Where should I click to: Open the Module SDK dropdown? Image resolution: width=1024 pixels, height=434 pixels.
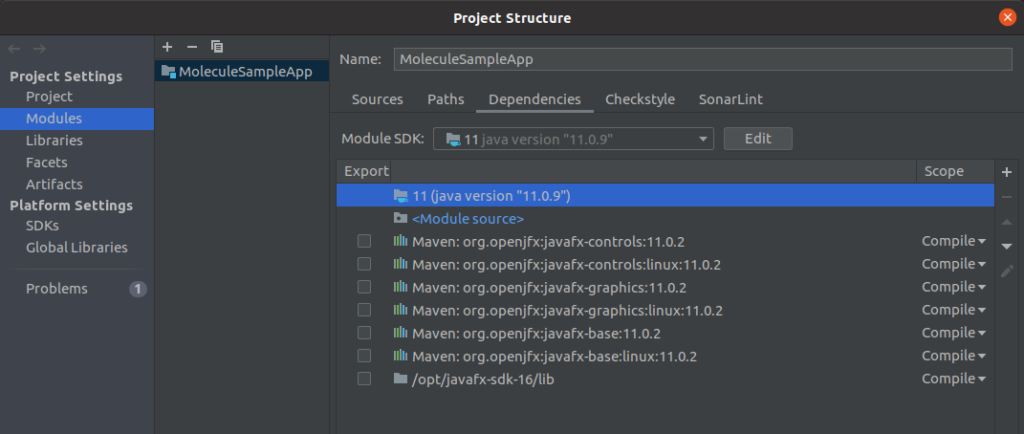[x=573, y=138]
